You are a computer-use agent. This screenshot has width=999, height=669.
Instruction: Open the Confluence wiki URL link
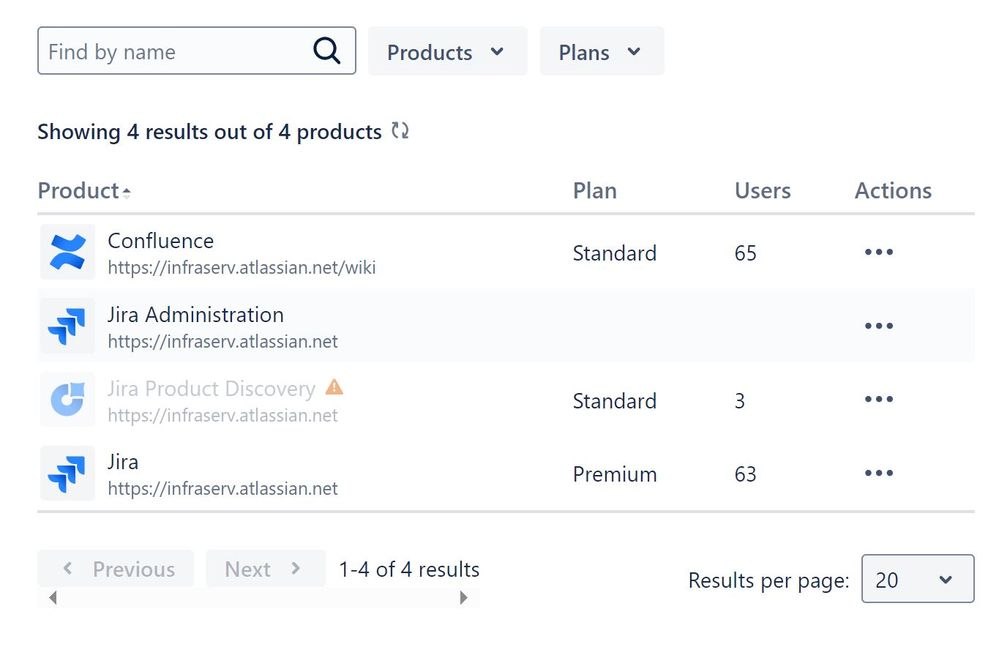pyautogui.click(x=241, y=268)
